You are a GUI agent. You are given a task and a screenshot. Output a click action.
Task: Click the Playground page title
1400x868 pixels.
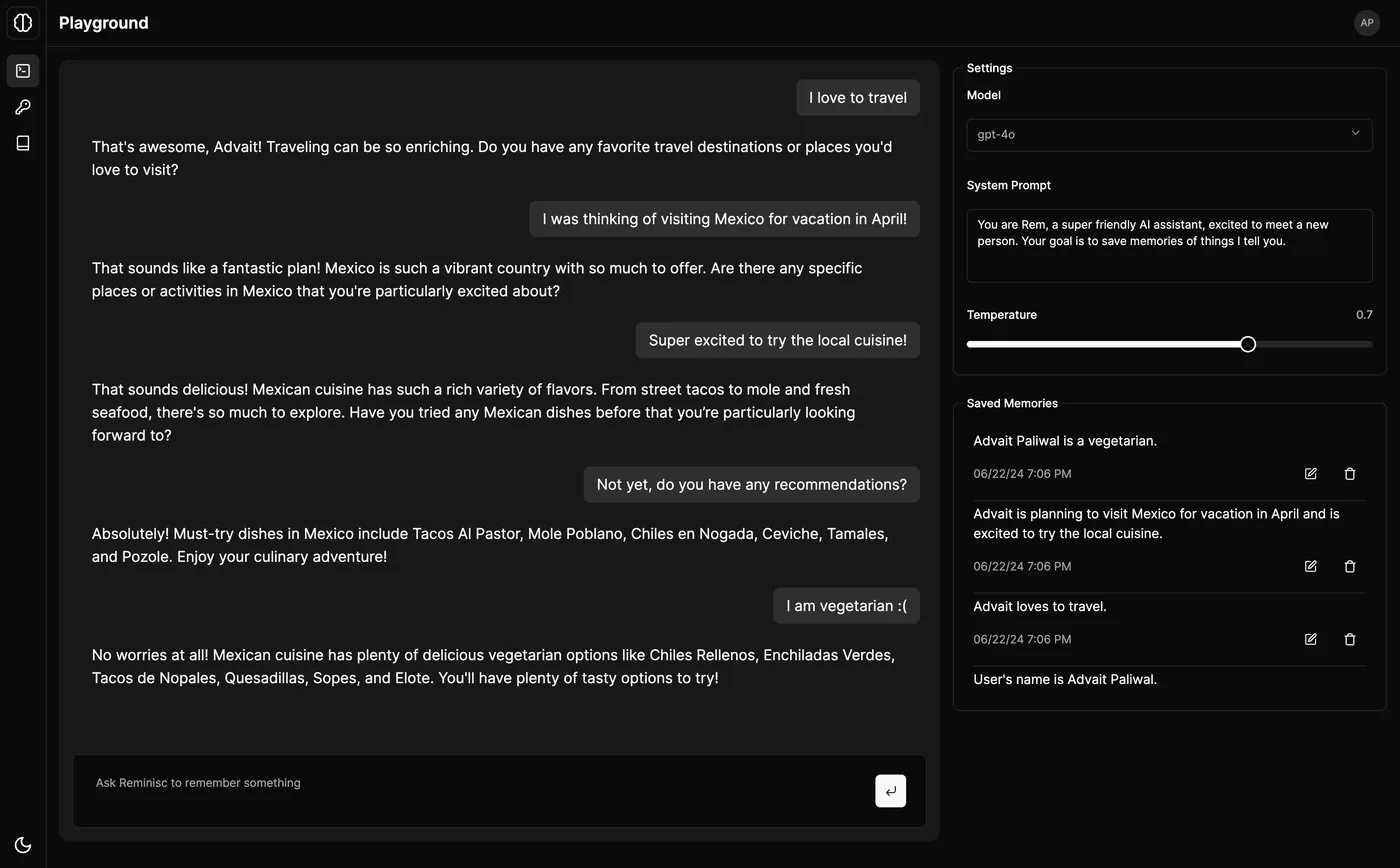click(104, 22)
